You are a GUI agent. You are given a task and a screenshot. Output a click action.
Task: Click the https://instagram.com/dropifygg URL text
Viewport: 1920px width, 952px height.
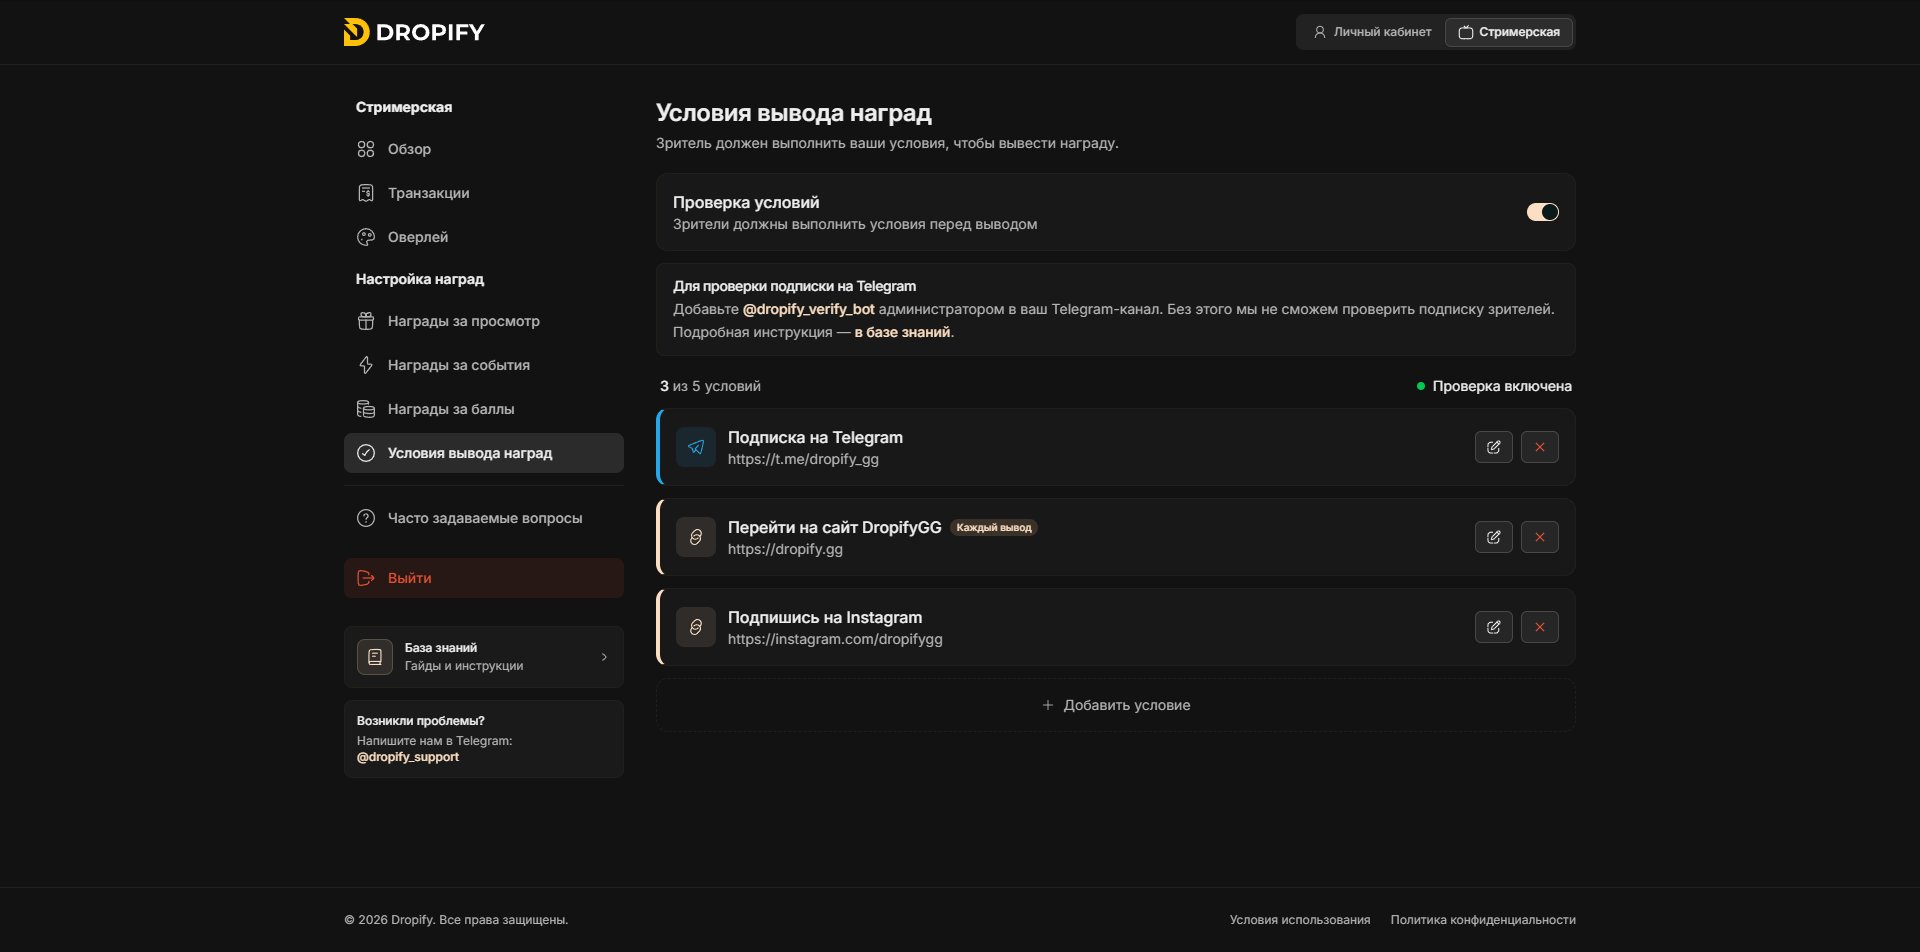click(835, 639)
